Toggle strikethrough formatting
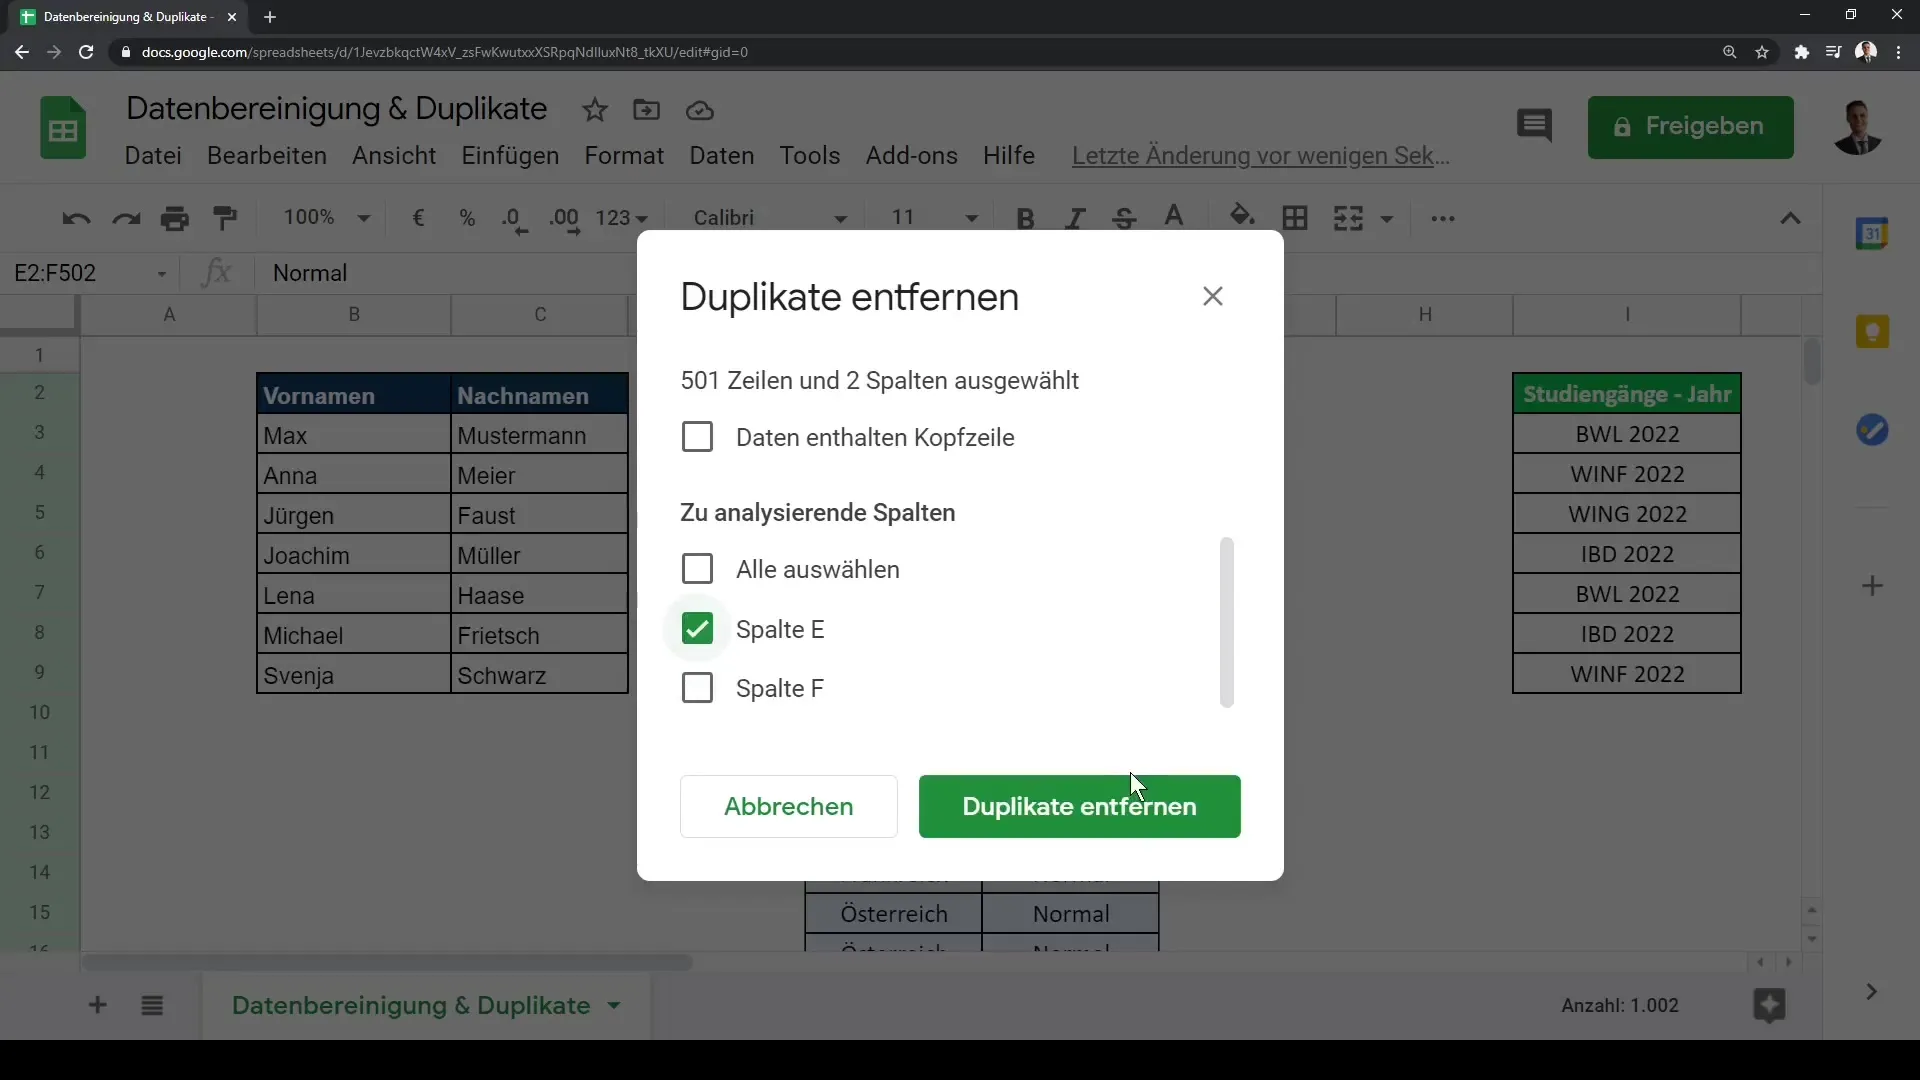Image resolution: width=1920 pixels, height=1080 pixels. [1124, 218]
